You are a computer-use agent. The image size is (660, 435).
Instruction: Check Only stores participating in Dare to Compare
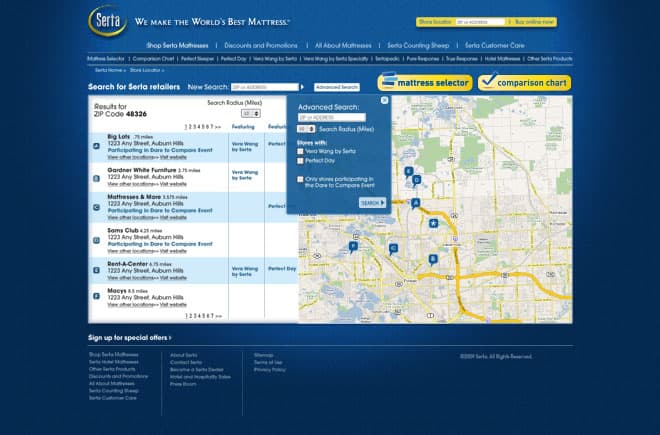coord(300,179)
